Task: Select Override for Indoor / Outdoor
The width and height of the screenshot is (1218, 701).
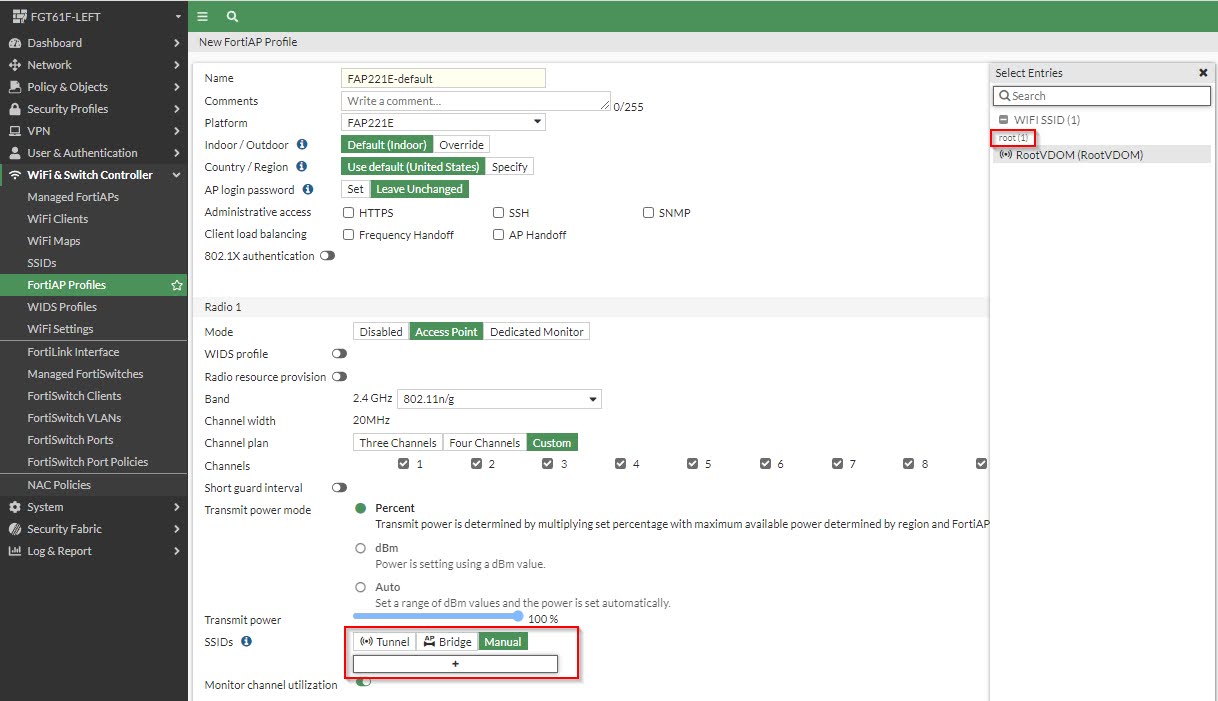Action: pos(461,145)
